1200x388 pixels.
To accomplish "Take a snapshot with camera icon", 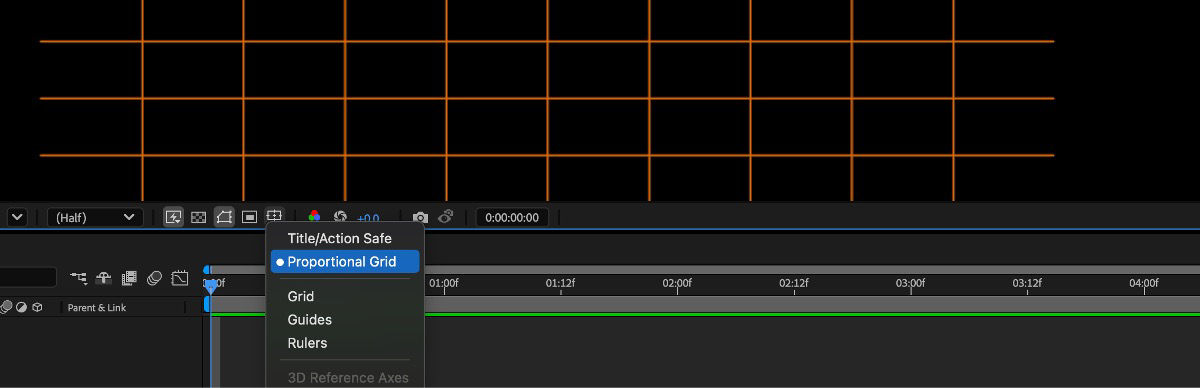I will pos(420,217).
